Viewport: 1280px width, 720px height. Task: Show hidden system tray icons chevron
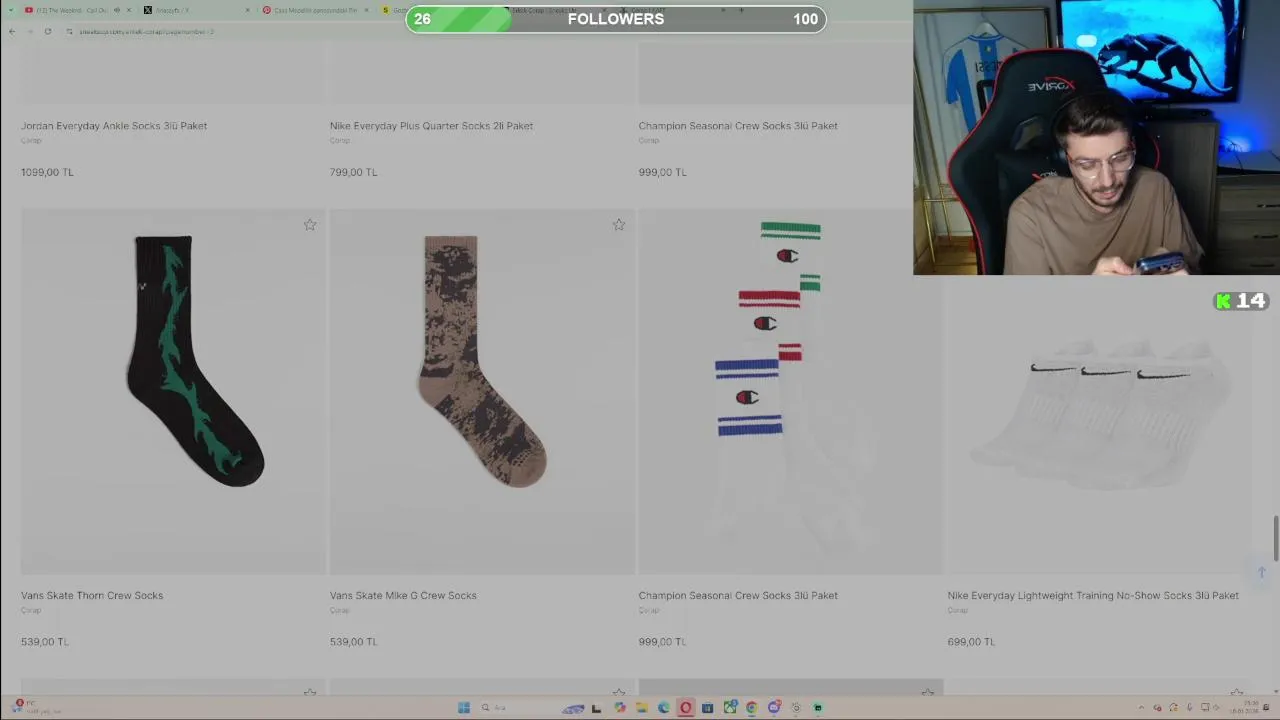click(x=1142, y=708)
